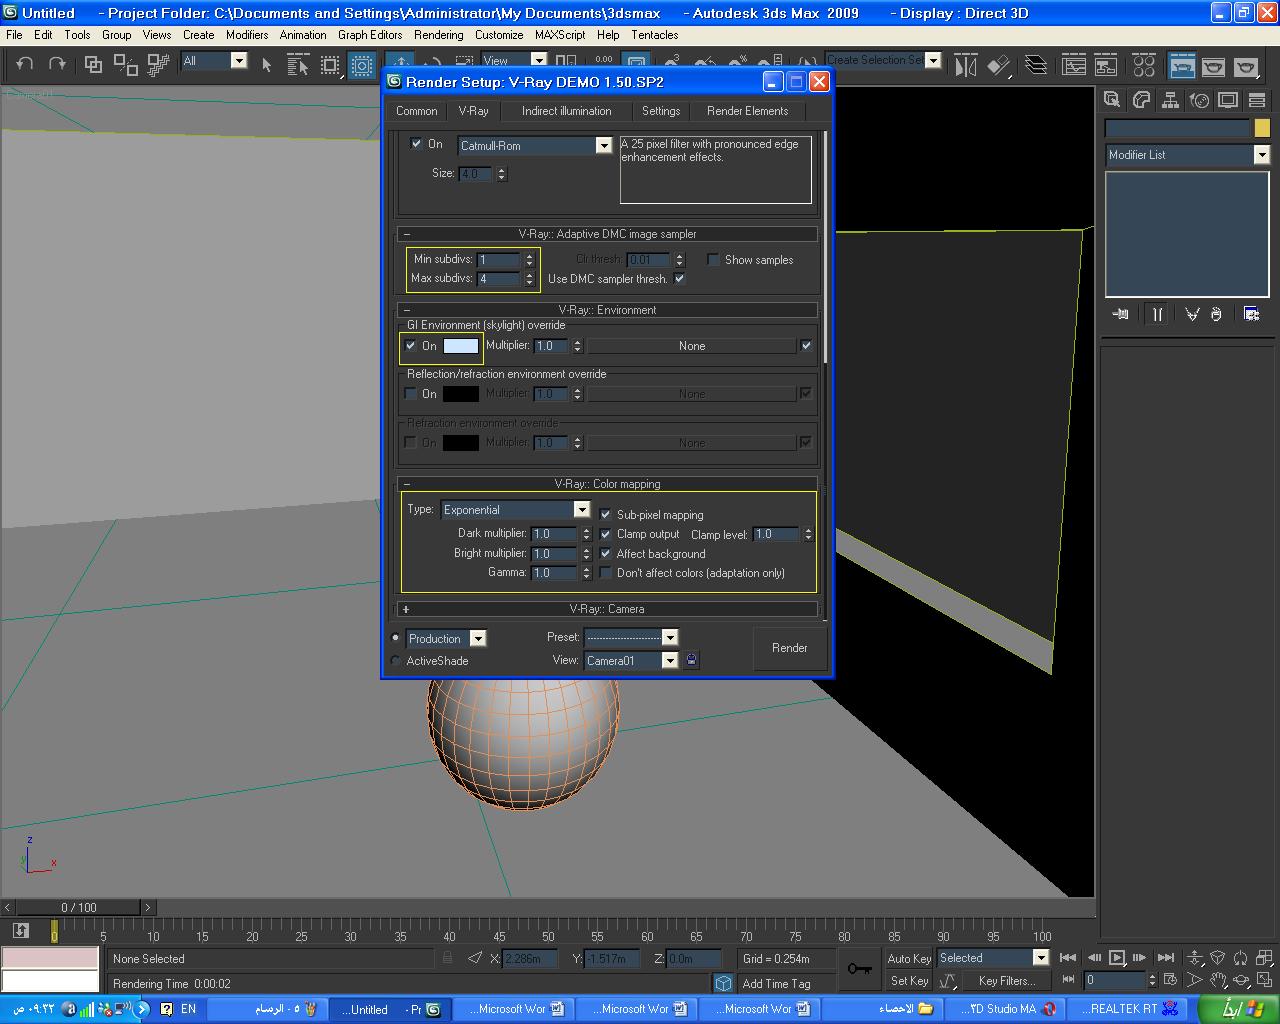Collapse the V-Ray Environment rollout

(607, 310)
